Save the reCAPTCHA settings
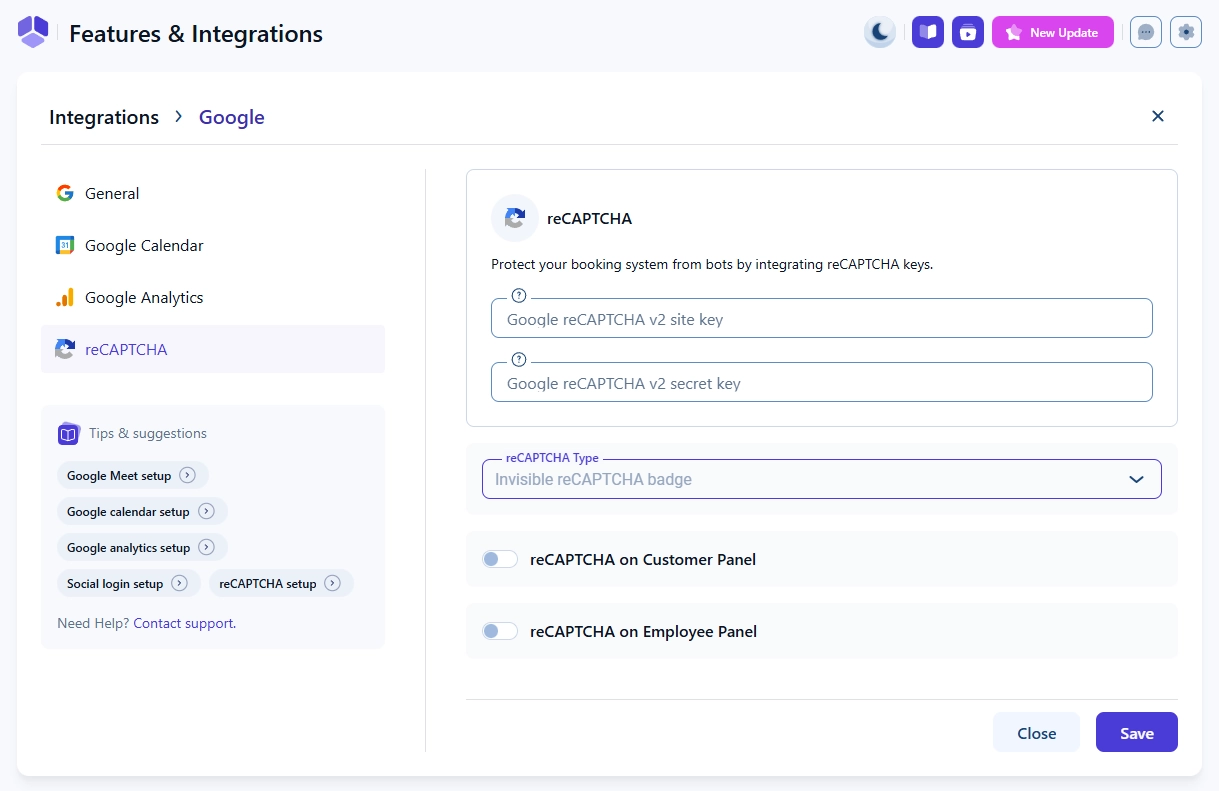Screen dimensions: 1219x791 1136,733
